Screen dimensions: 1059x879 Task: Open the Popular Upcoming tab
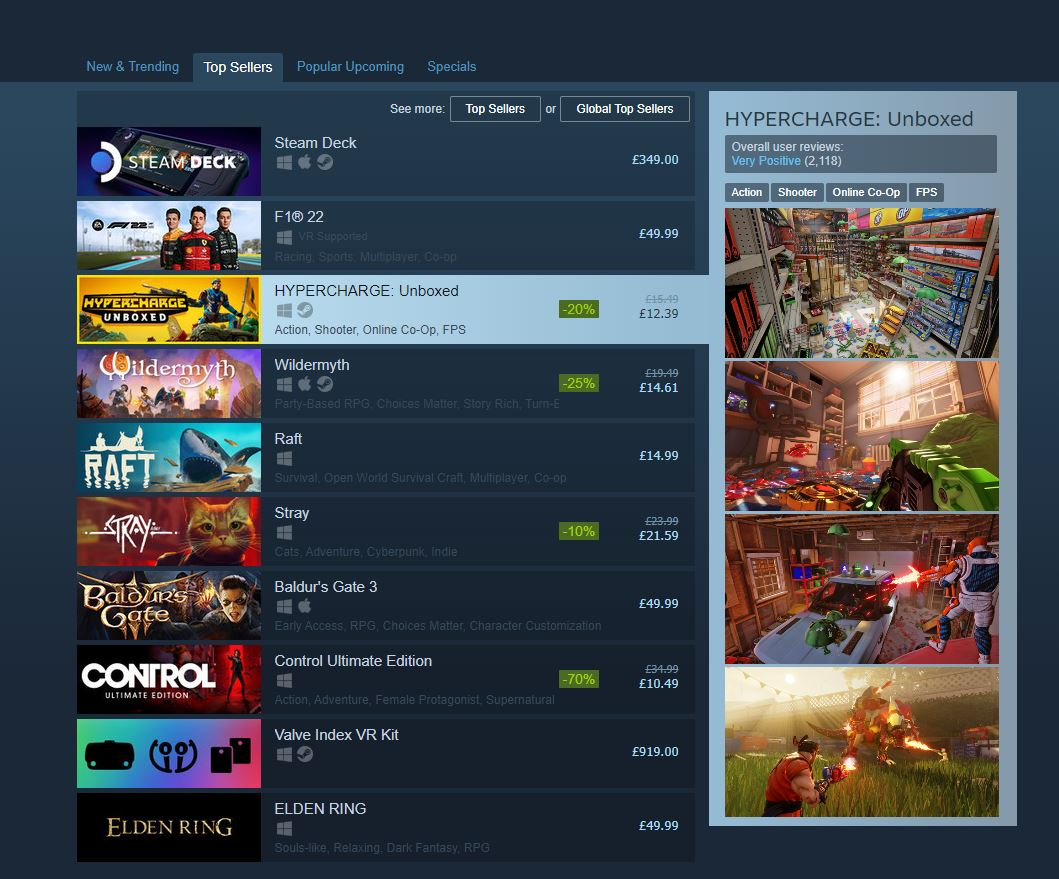point(350,66)
